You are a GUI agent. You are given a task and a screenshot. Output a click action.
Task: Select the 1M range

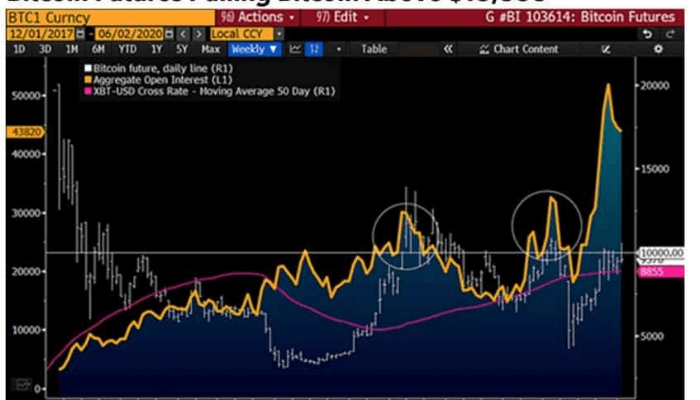[x=71, y=49]
